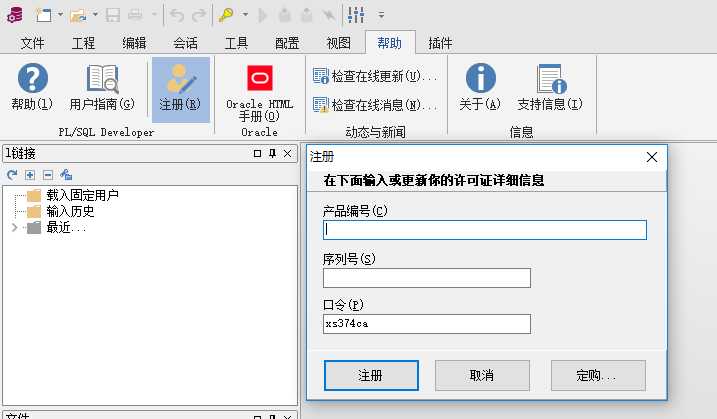Open the key logon dropdown arrow

[x=244, y=15]
